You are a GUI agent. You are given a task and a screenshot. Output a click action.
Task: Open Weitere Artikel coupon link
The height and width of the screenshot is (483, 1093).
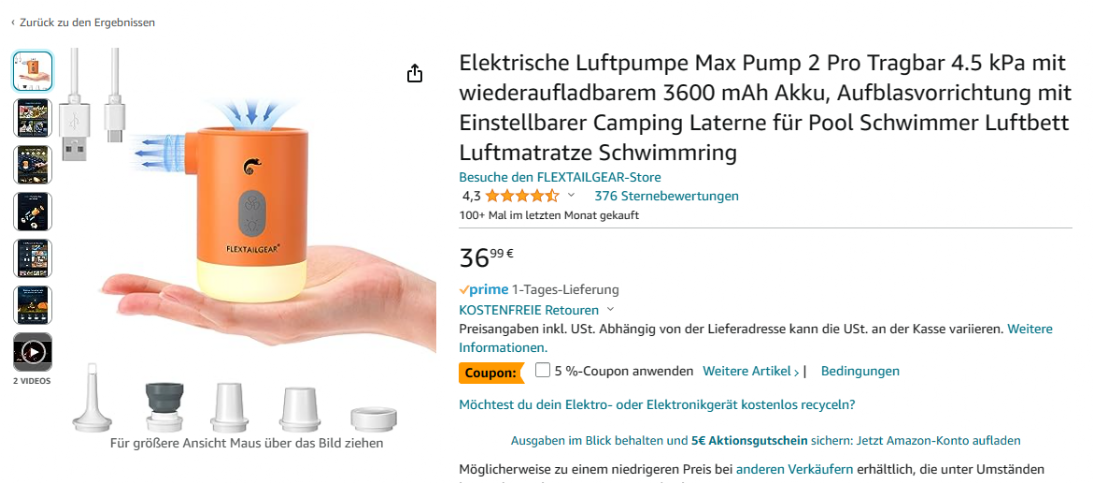[x=751, y=371]
